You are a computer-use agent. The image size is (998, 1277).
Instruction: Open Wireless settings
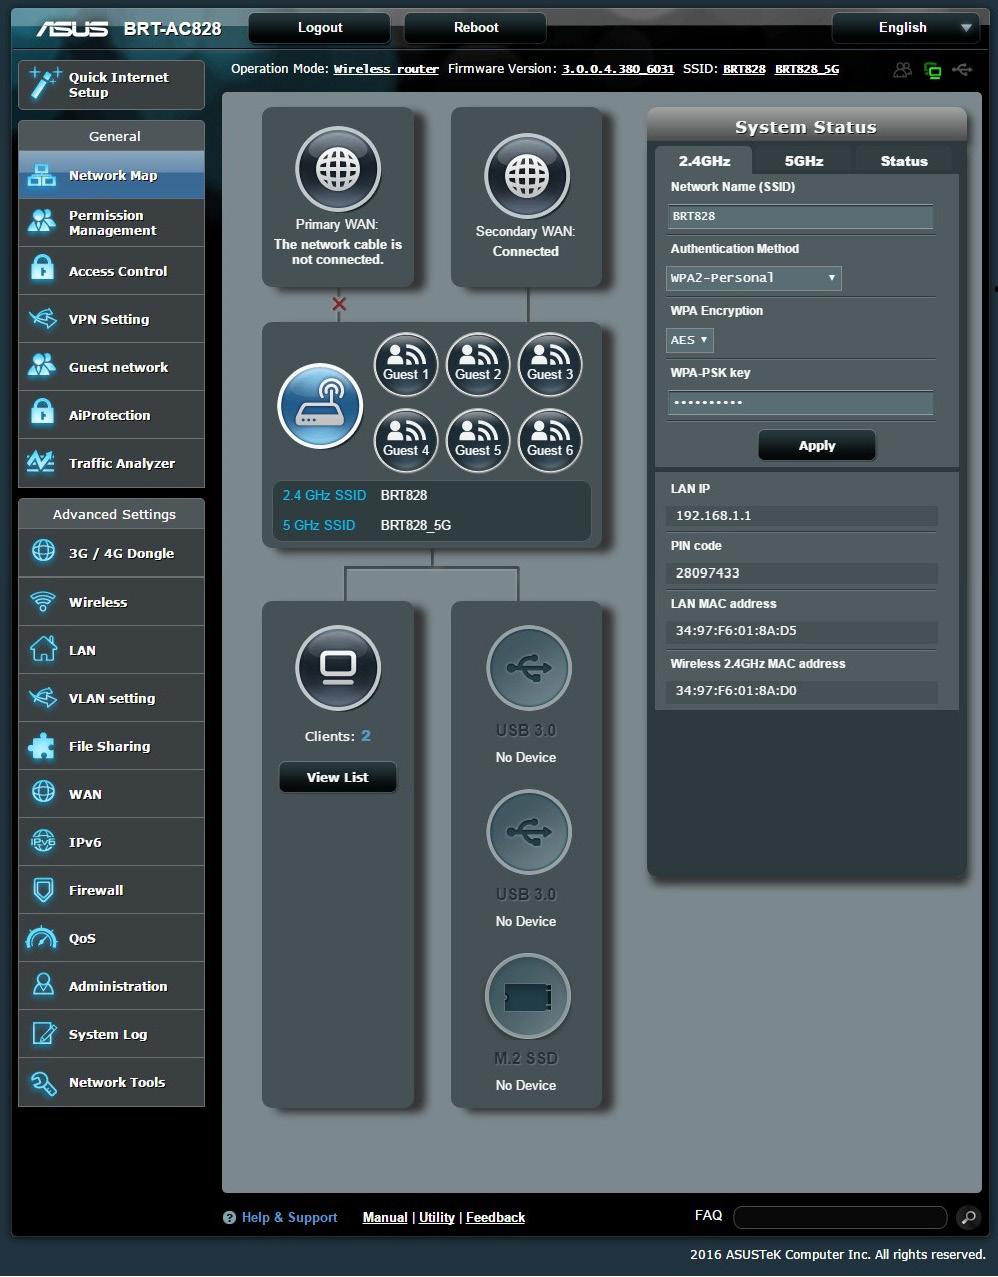tap(111, 602)
